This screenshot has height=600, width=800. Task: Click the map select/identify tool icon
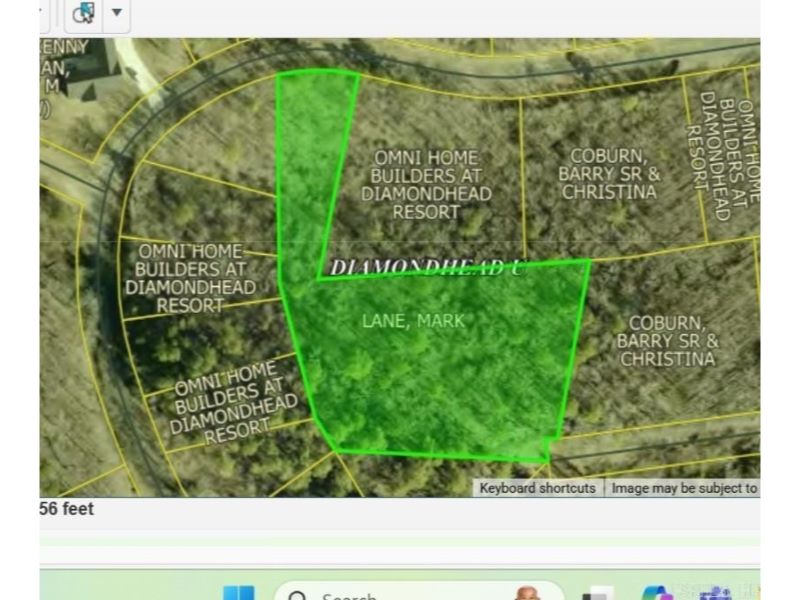click(x=85, y=13)
